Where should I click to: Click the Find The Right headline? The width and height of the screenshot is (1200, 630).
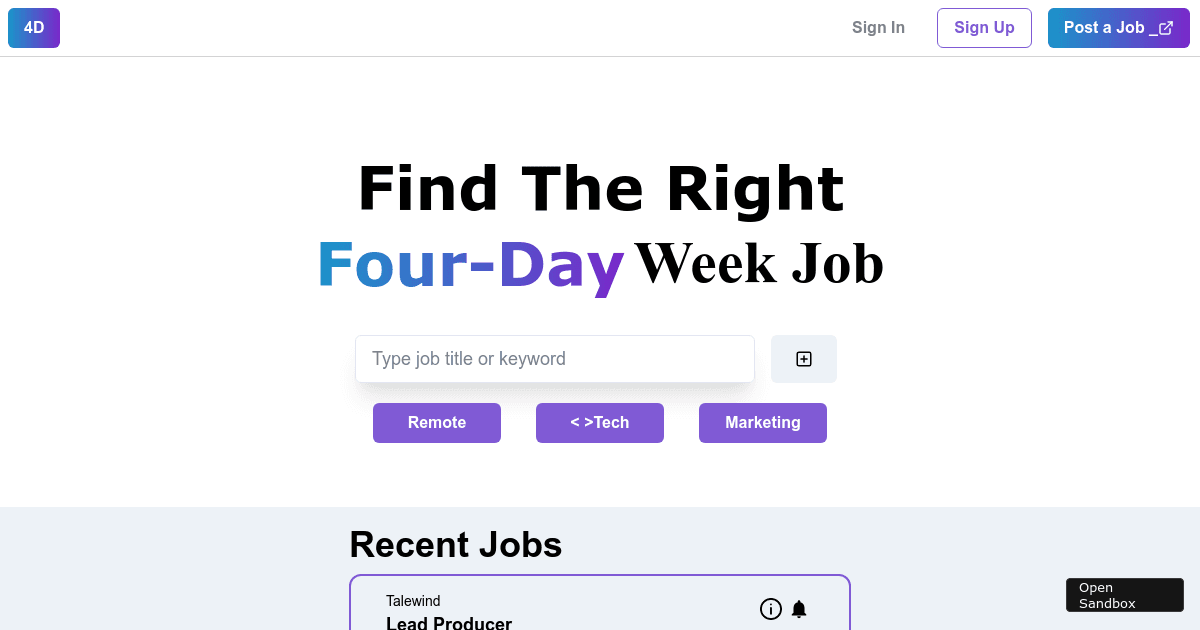tap(600, 189)
